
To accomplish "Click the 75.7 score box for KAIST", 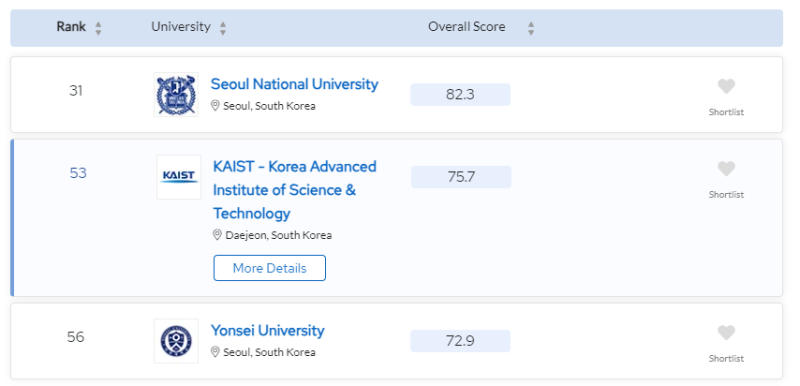I will [461, 177].
